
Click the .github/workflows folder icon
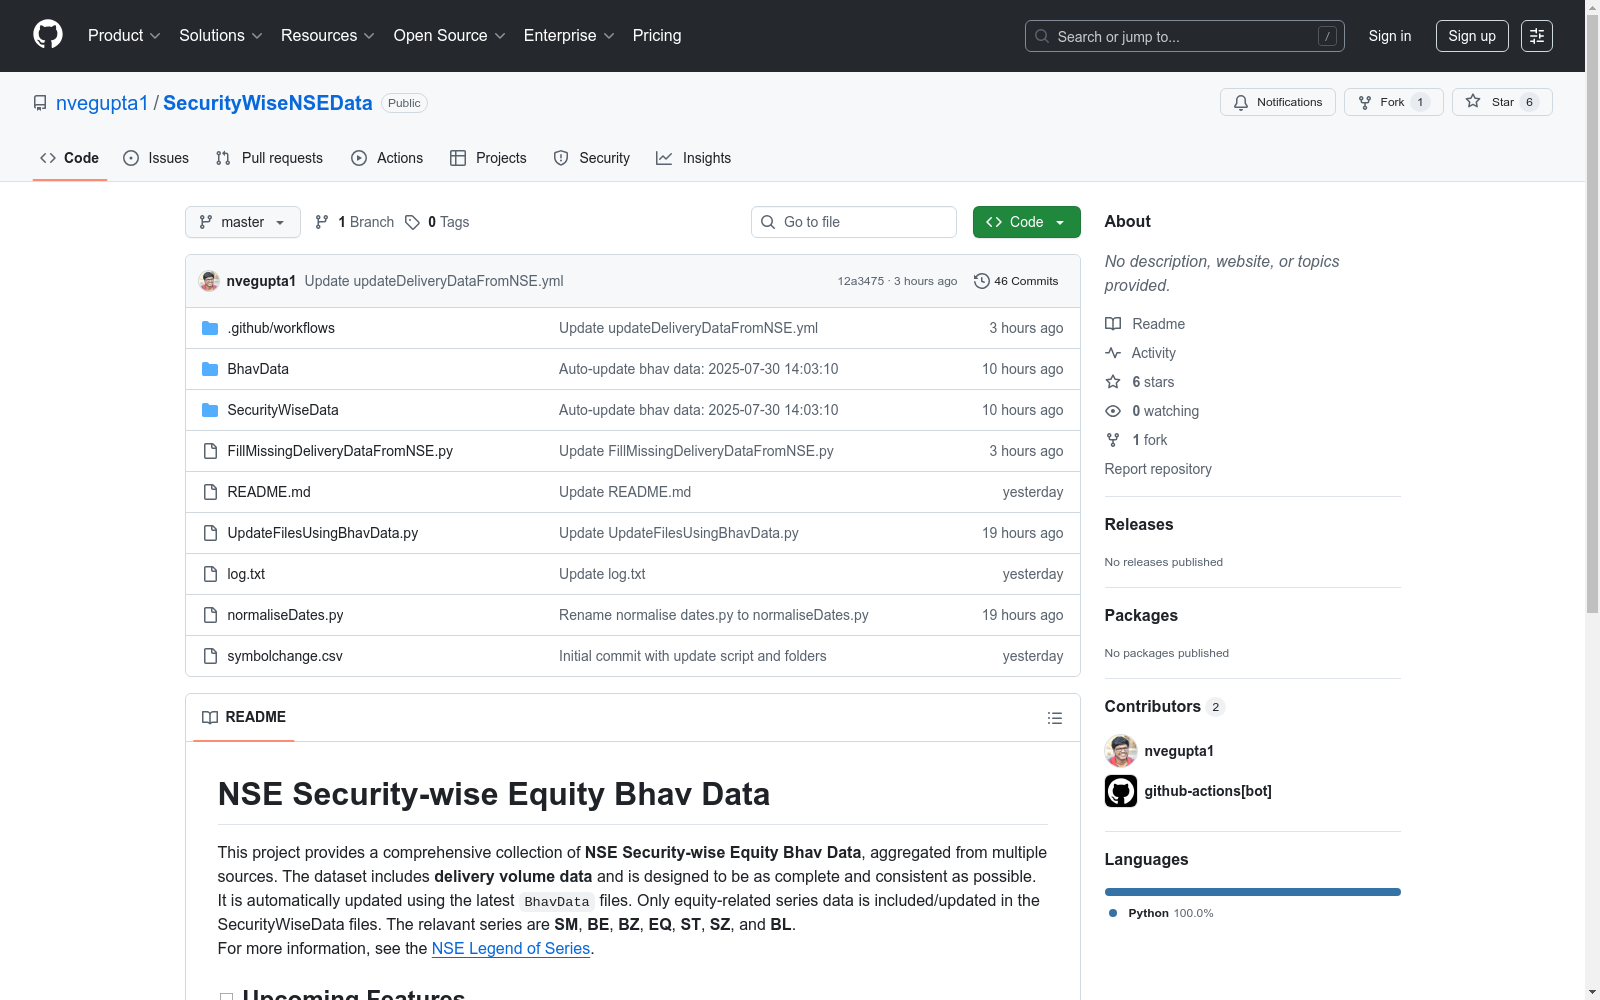coord(210,328)
